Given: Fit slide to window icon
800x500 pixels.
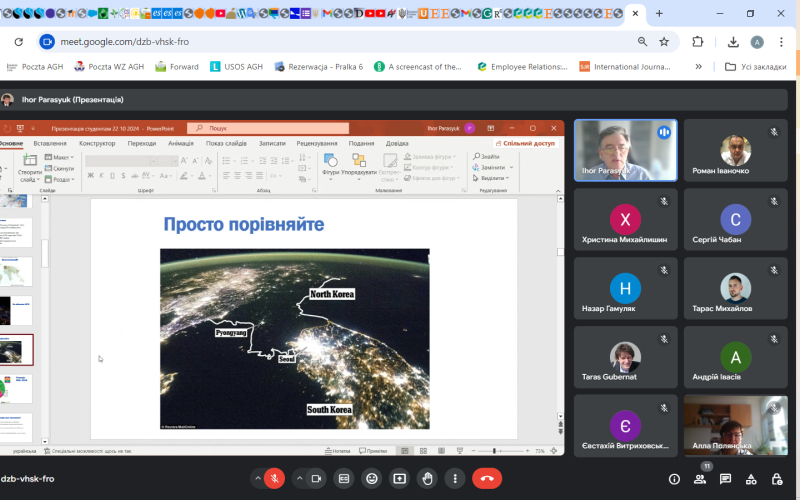Looking at the screenshot, I should [x=554, y=451].
